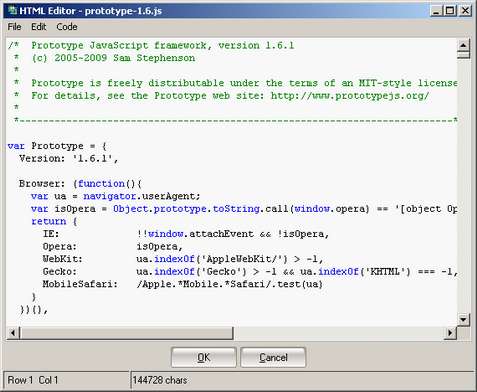Click the horizontal scrollbar thumb
This screenshot has width=477, height=392.
pos(126,333)
